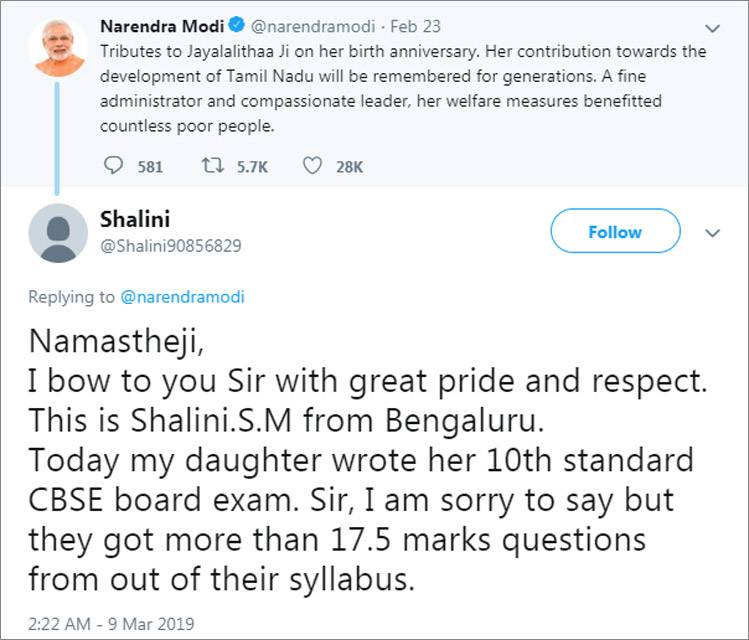The width and height of the screenshot is (749, 640).
Task: Retweet Narendra Modi's tribute tweet
Action: point(215,166)
